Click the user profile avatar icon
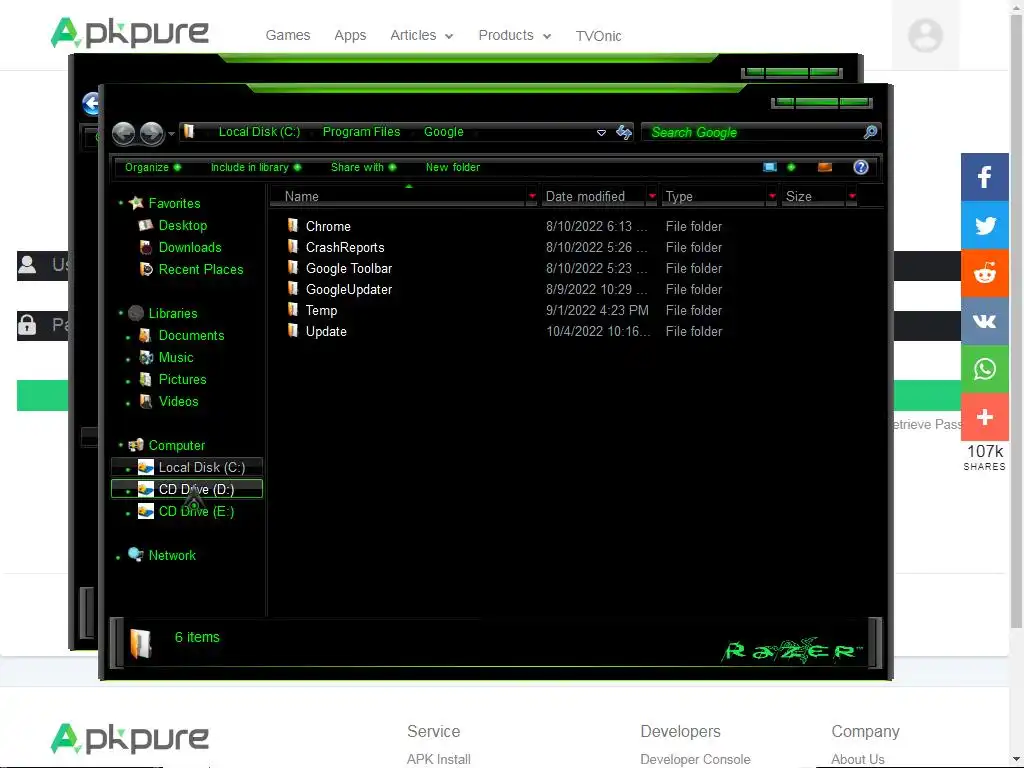The height and width of the screenshot is (768, 1024). click(x=925, y=35)
